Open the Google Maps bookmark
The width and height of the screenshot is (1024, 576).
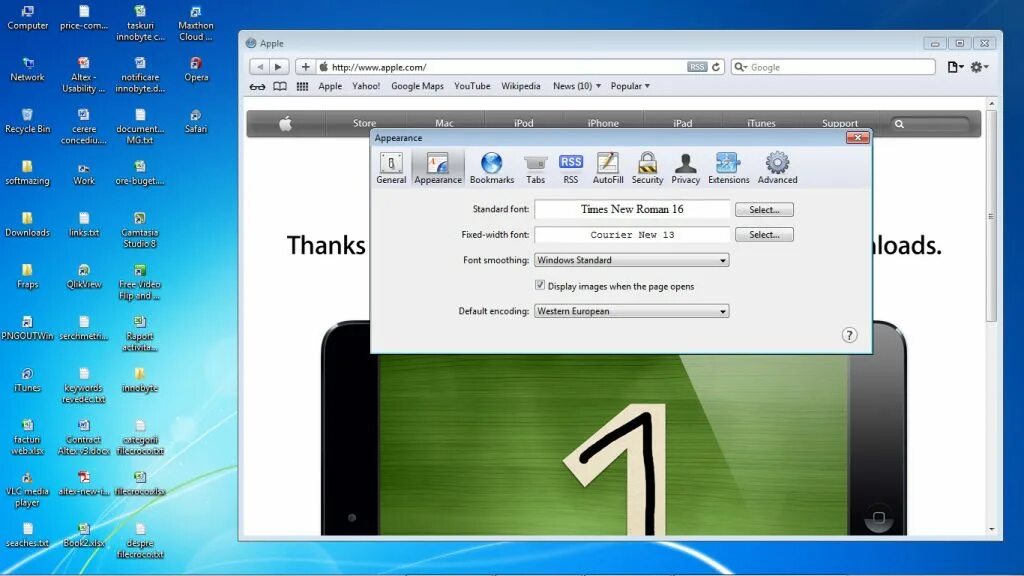point(417,86)
